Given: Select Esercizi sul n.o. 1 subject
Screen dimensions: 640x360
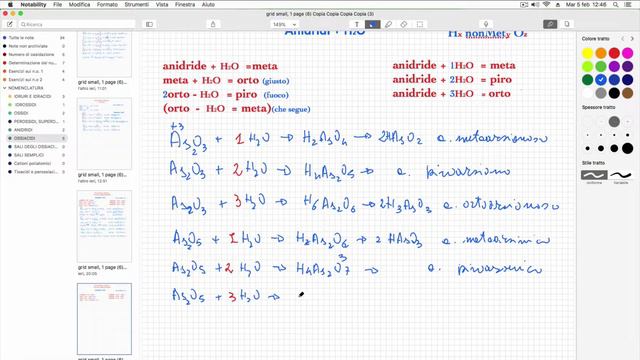Looking at the screenshot, I should point(34,71).
